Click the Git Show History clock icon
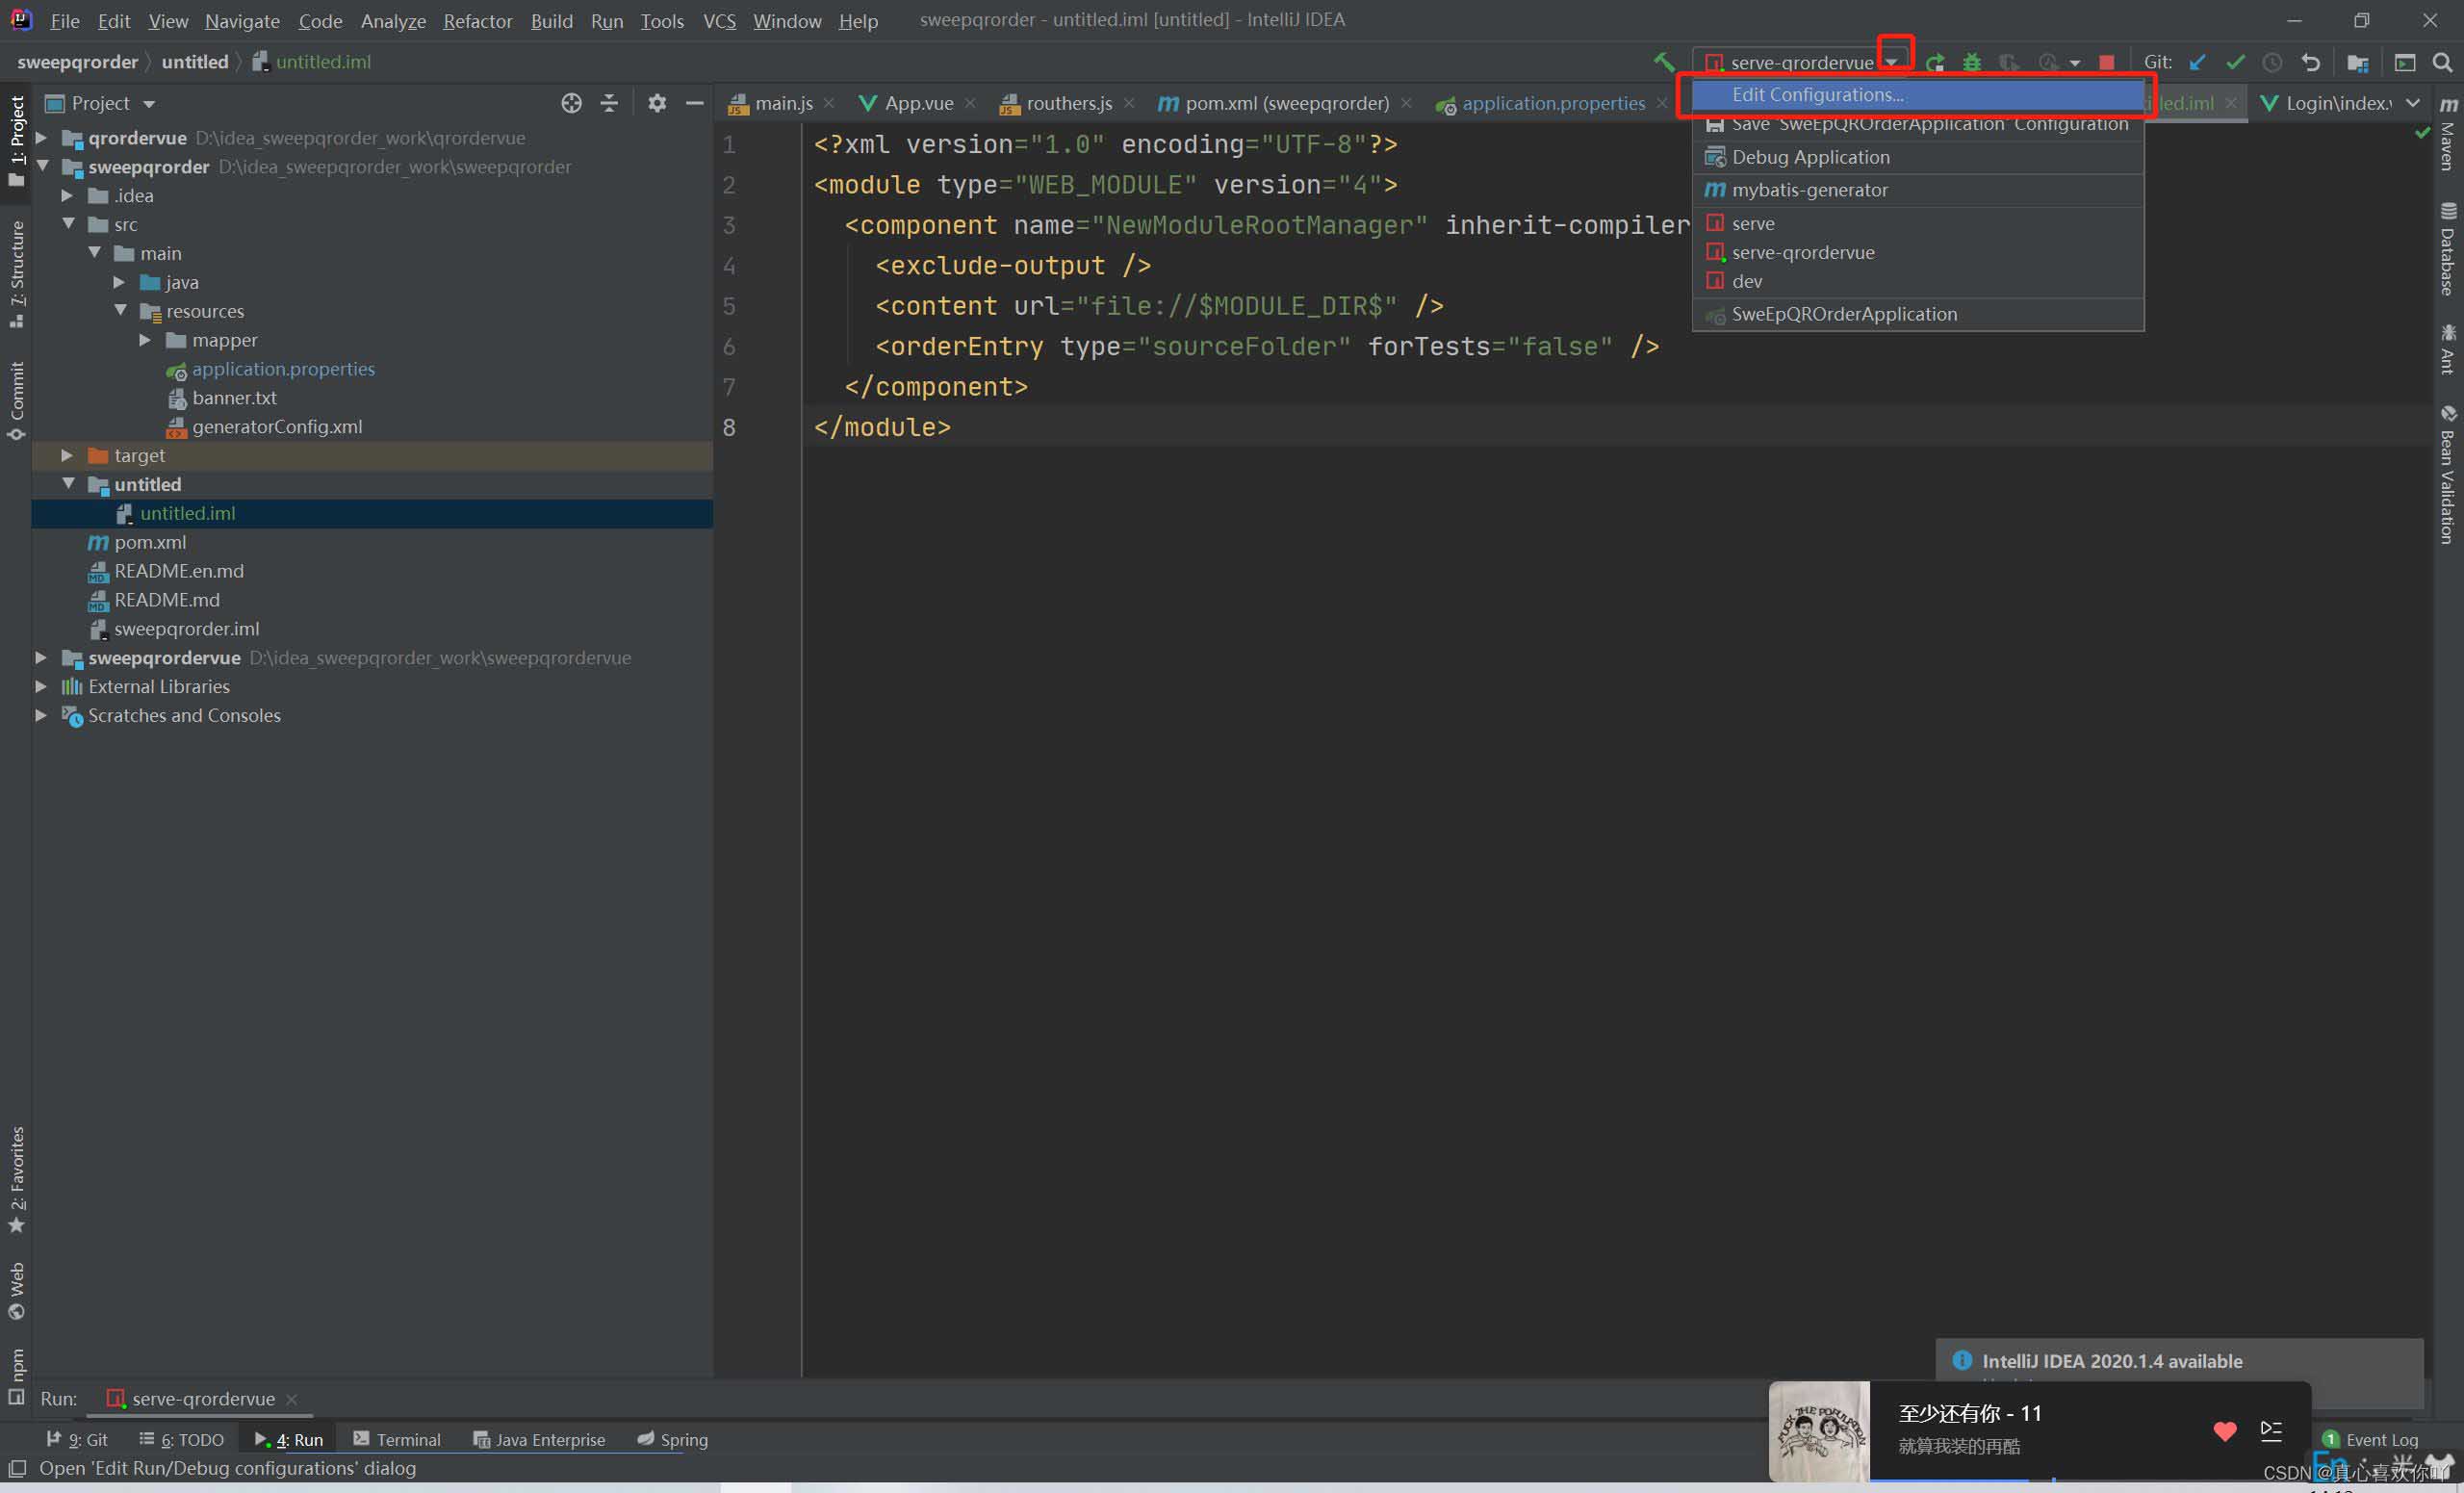Screen dimensions: 2464x1493 pyautogui.click(x=2272, y=62)
